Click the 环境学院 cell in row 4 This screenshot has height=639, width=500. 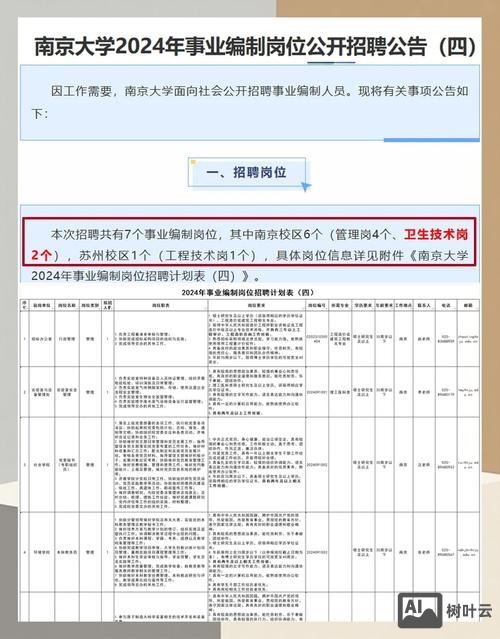[x=42, y=553]
